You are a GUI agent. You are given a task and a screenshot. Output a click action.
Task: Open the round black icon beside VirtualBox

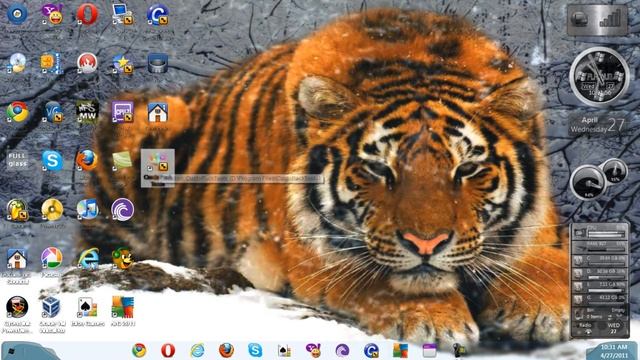17,307
